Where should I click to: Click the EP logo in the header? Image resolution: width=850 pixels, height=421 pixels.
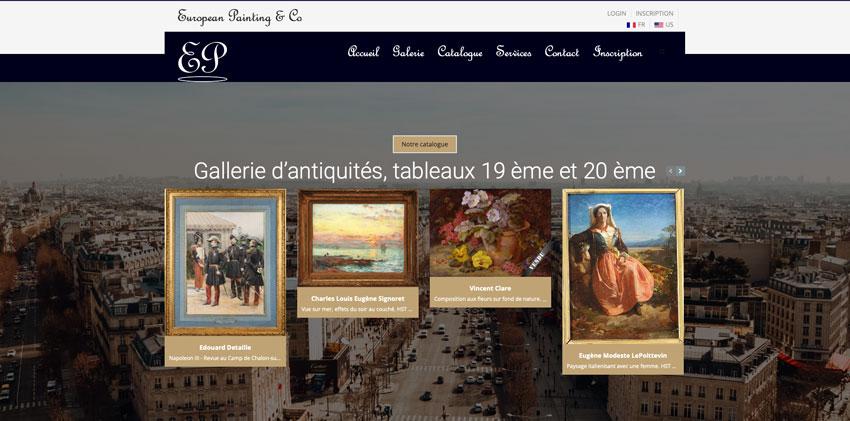coord(203,61)
